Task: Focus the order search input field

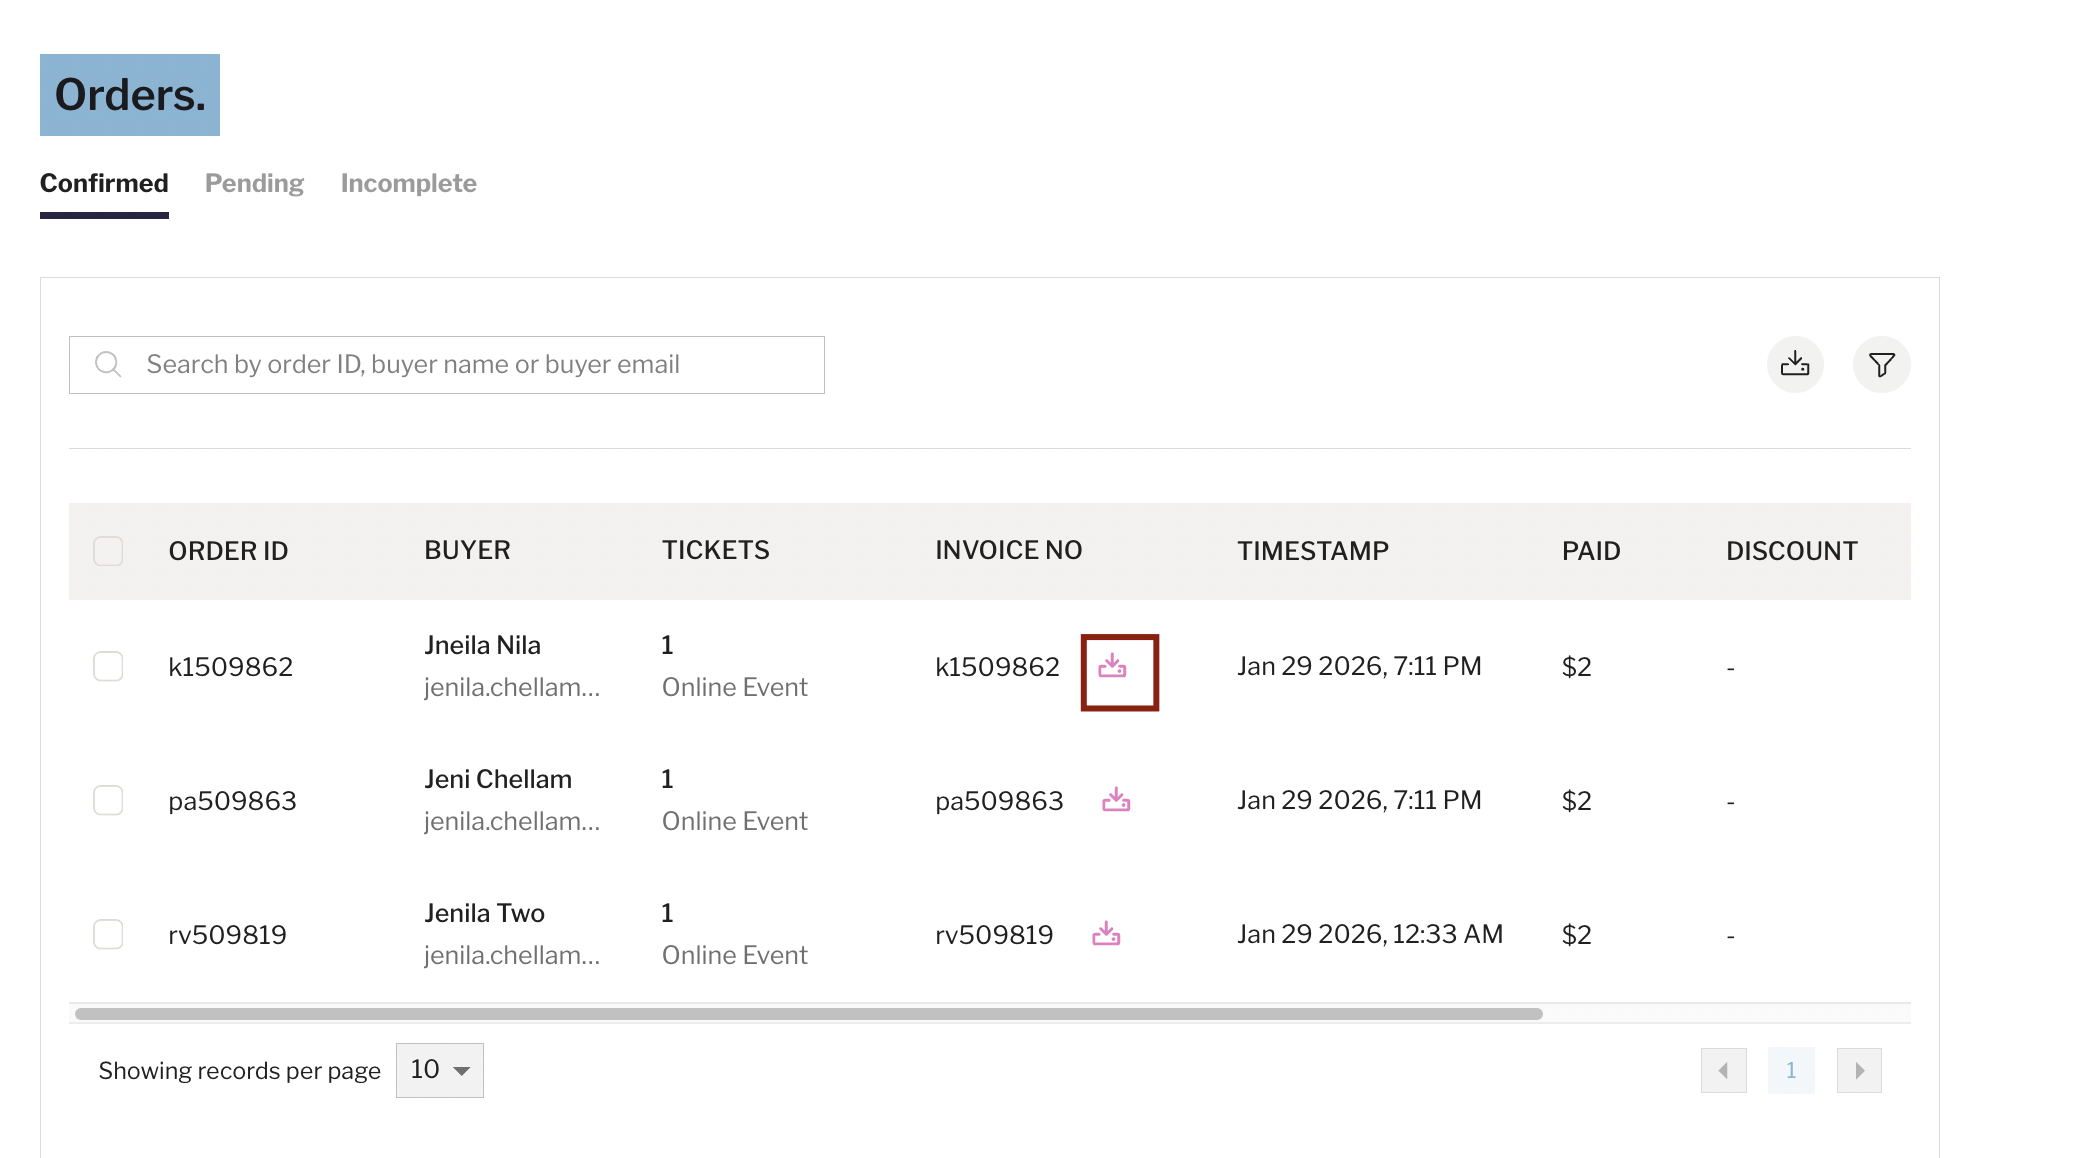Action: click(446, 365)
